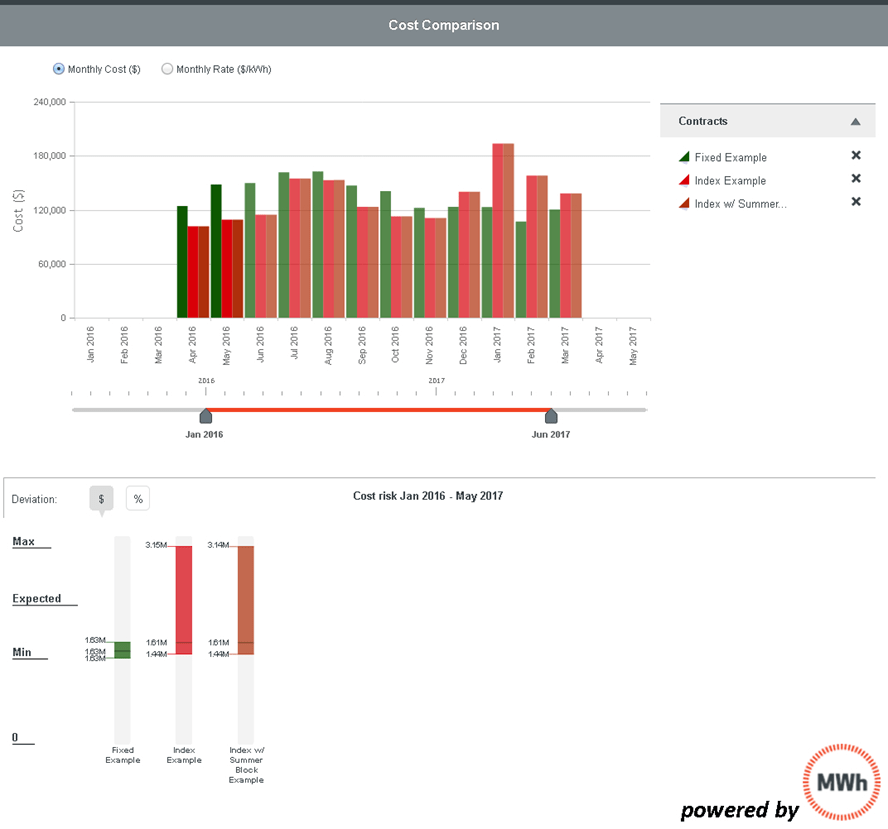Collapse the Contracts panel arrow

tap(855, 122)
